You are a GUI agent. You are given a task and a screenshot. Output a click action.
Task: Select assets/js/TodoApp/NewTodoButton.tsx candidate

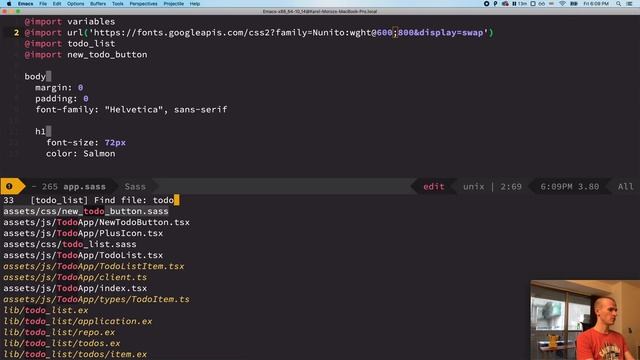coord(96,222)
